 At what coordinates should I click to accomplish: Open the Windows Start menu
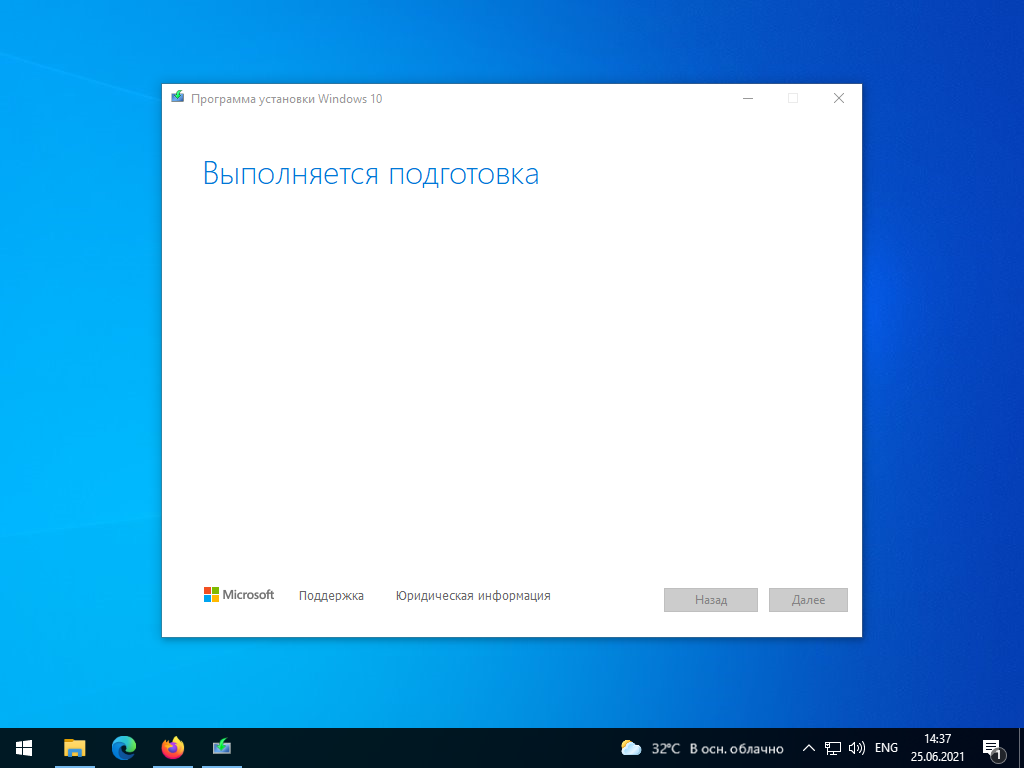(24, 748)
